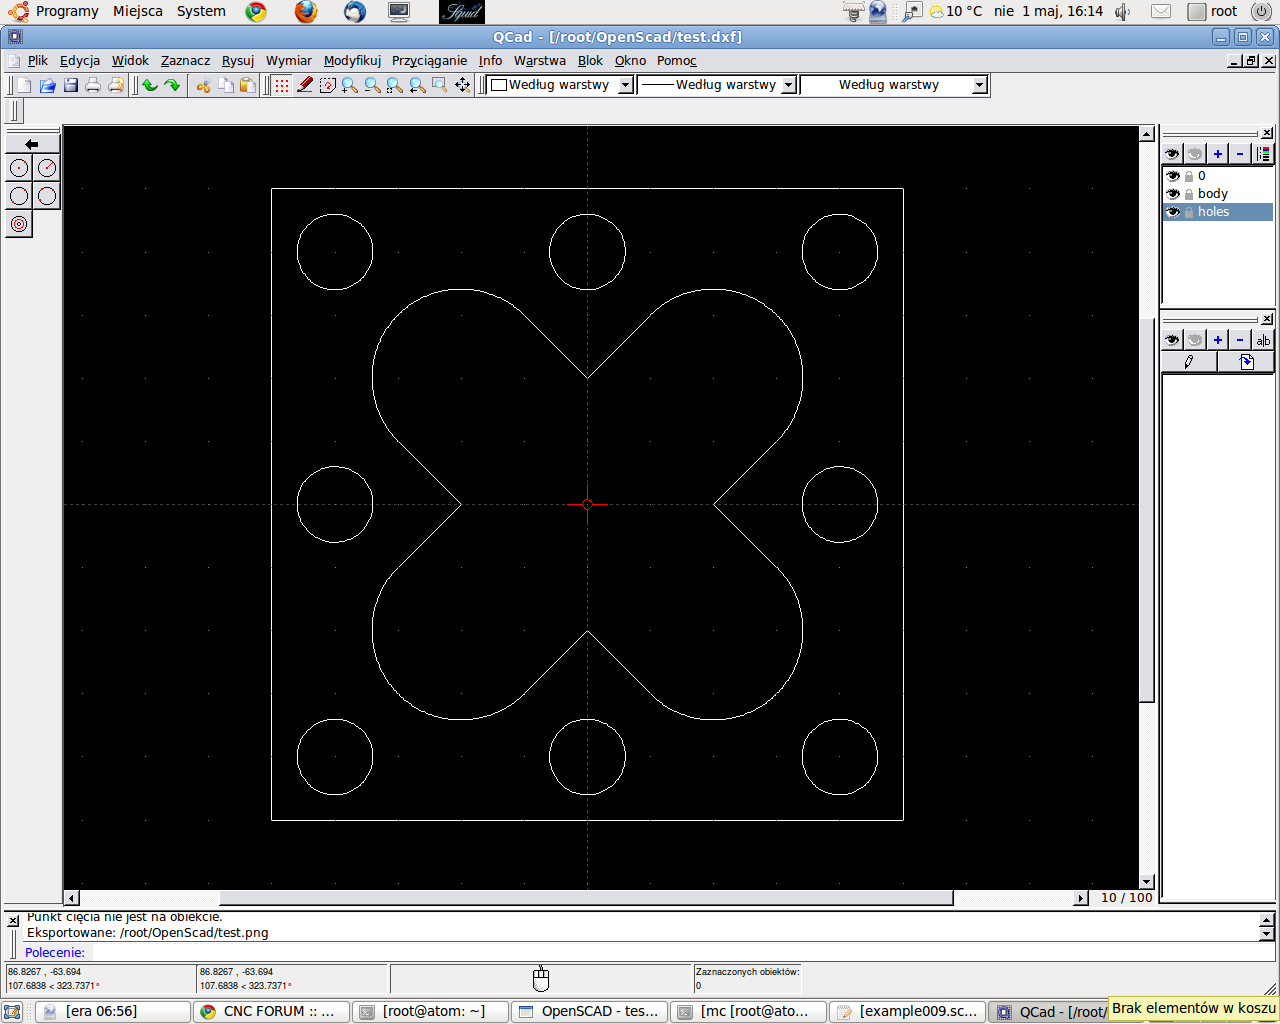
Task: Open the Przyciąganie menu
Action: (429, 61)
